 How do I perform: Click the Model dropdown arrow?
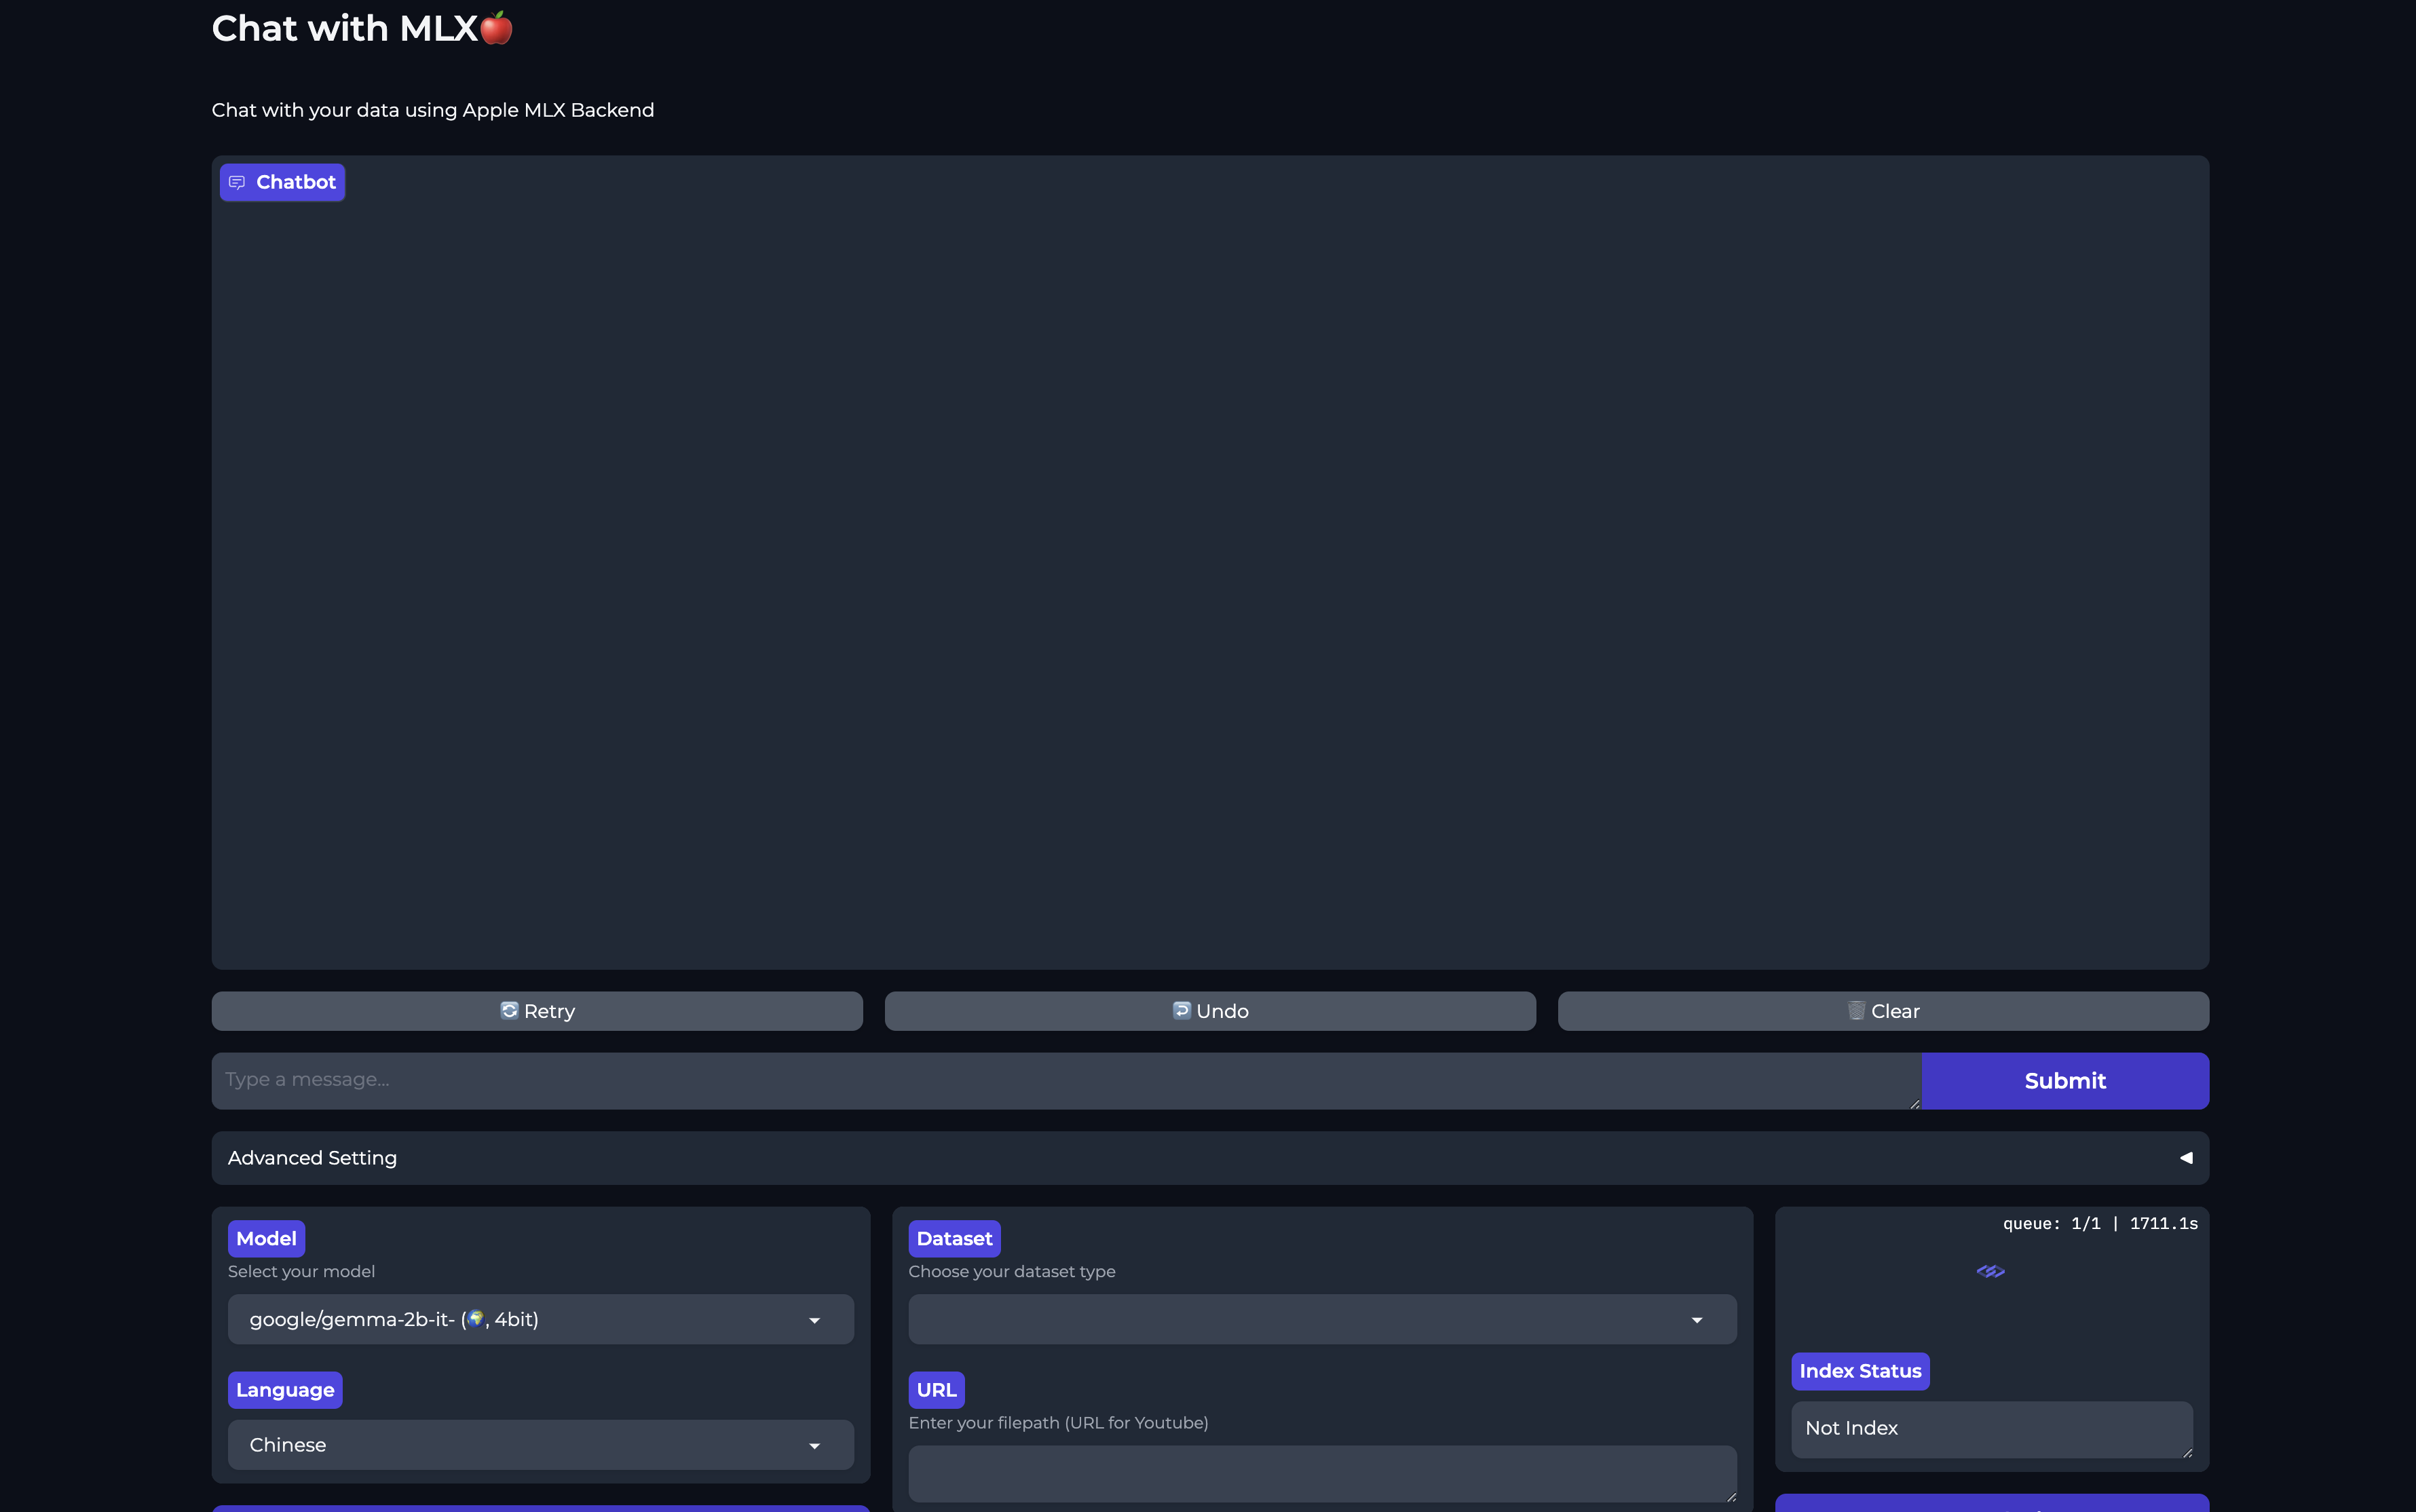click(x=815, y=1321)
